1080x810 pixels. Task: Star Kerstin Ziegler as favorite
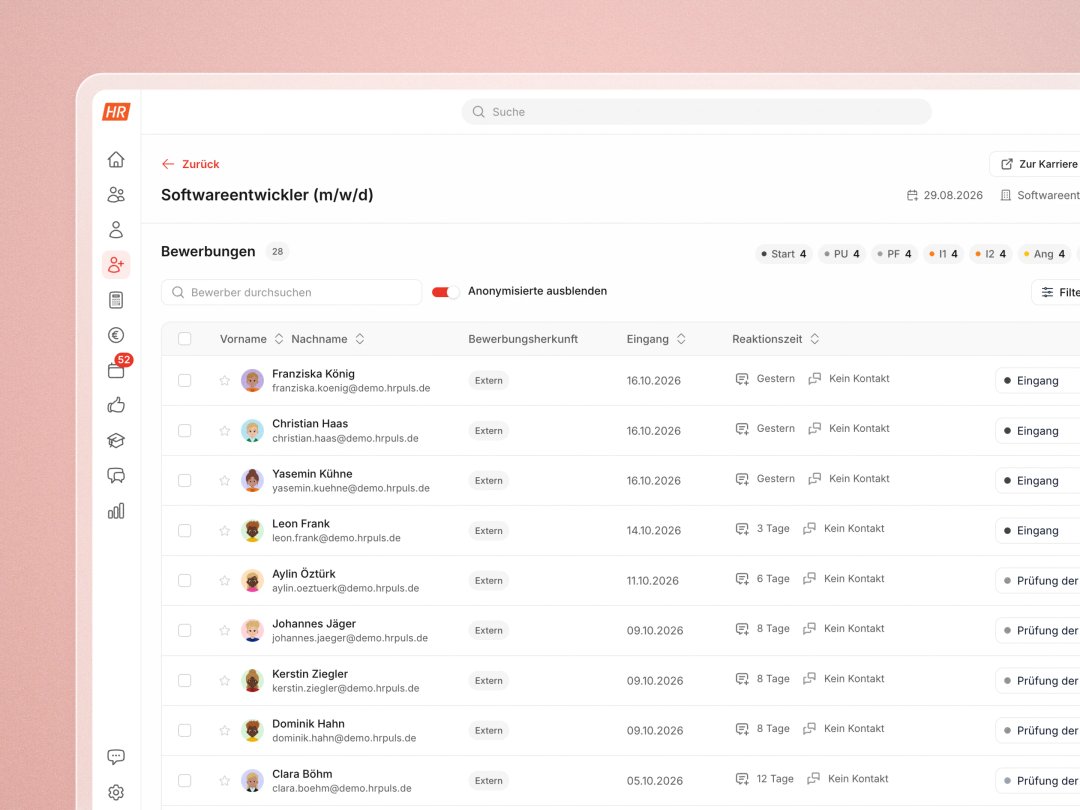(225, 681)
